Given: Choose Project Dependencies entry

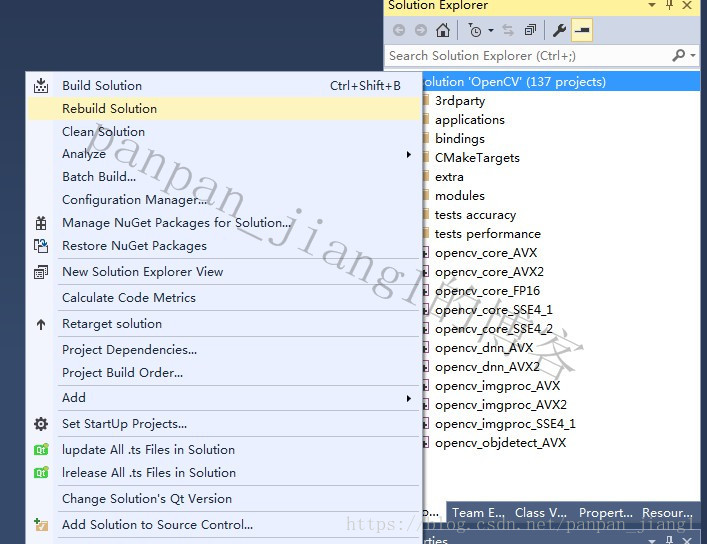Looking at the screenshot, I should [x=224, y=350].
